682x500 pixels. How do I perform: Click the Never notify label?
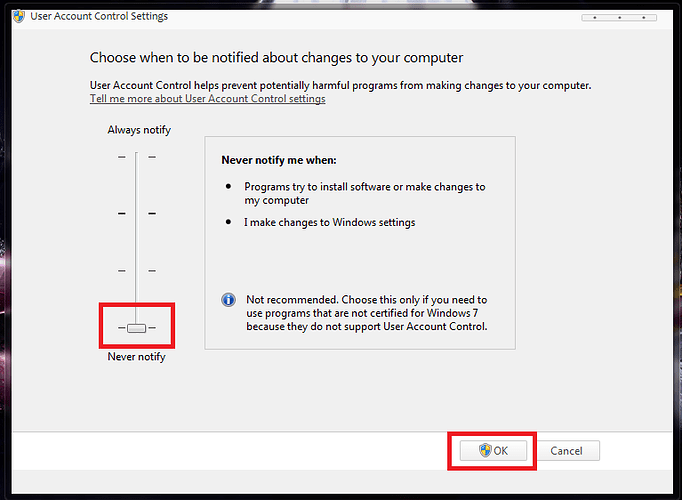[136, 357]
